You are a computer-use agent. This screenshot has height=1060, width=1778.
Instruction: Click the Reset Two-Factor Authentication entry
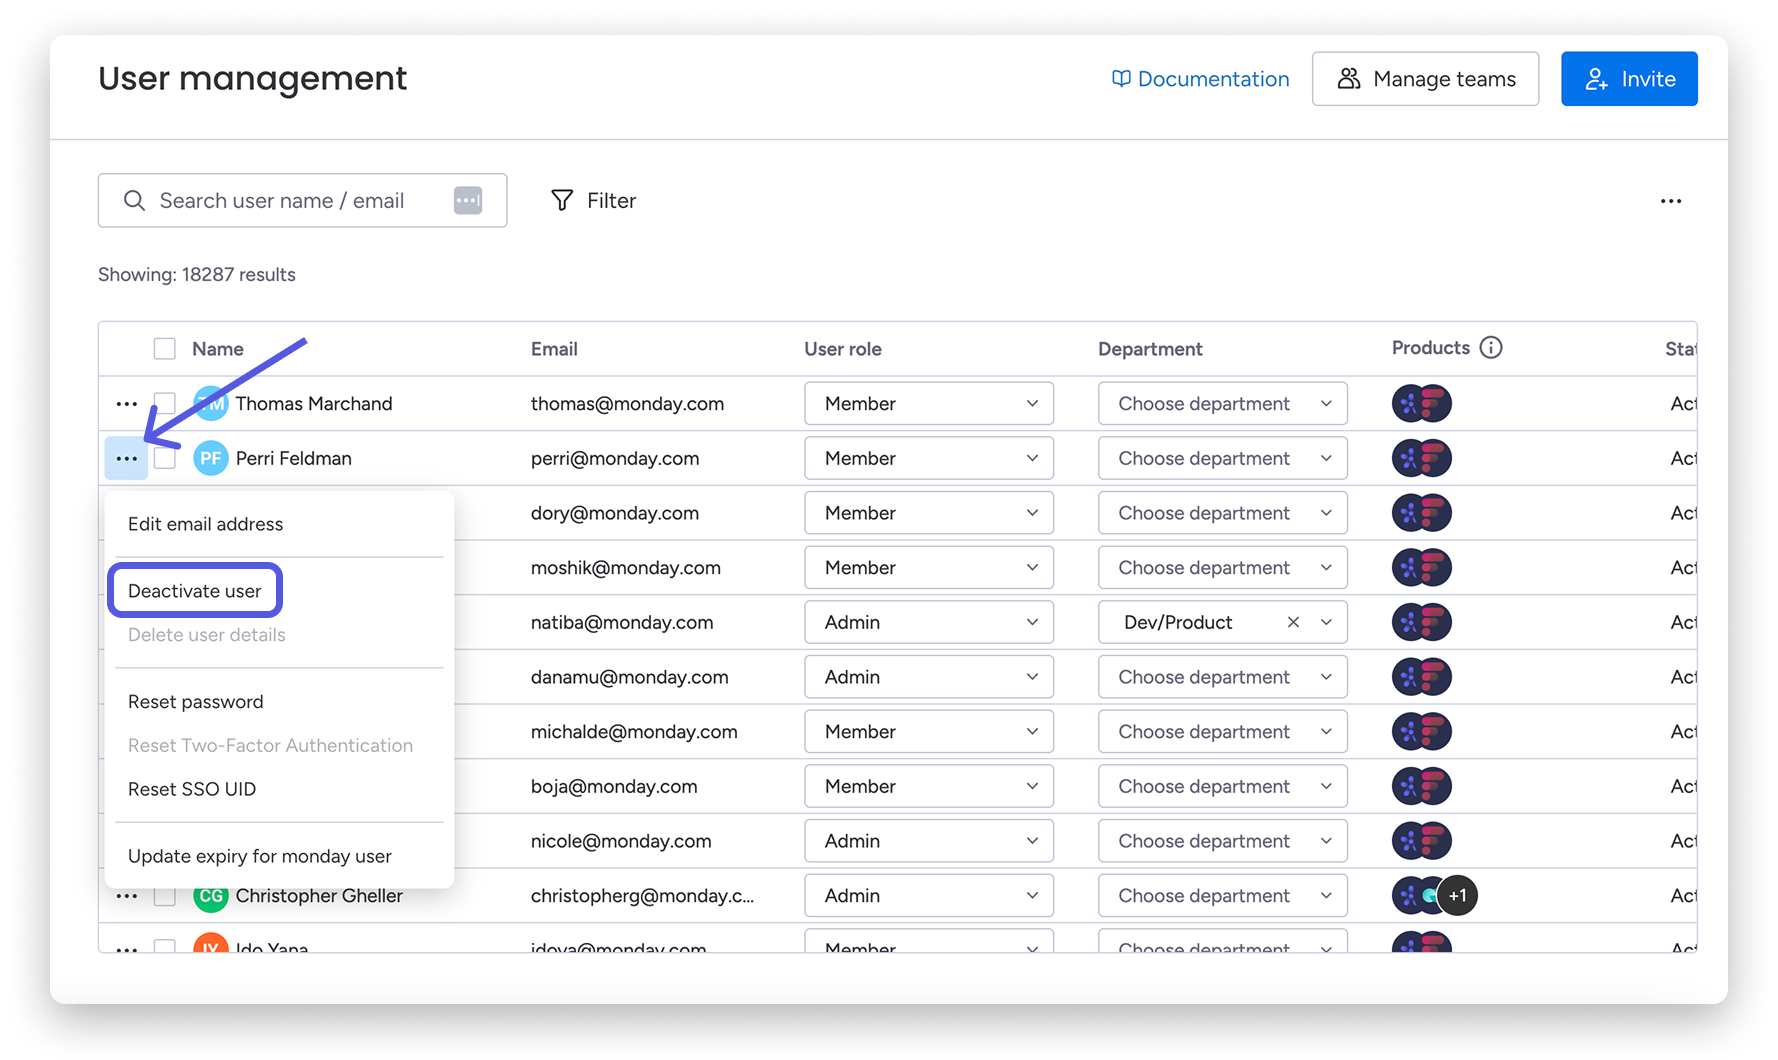click(x=270, y=745)
